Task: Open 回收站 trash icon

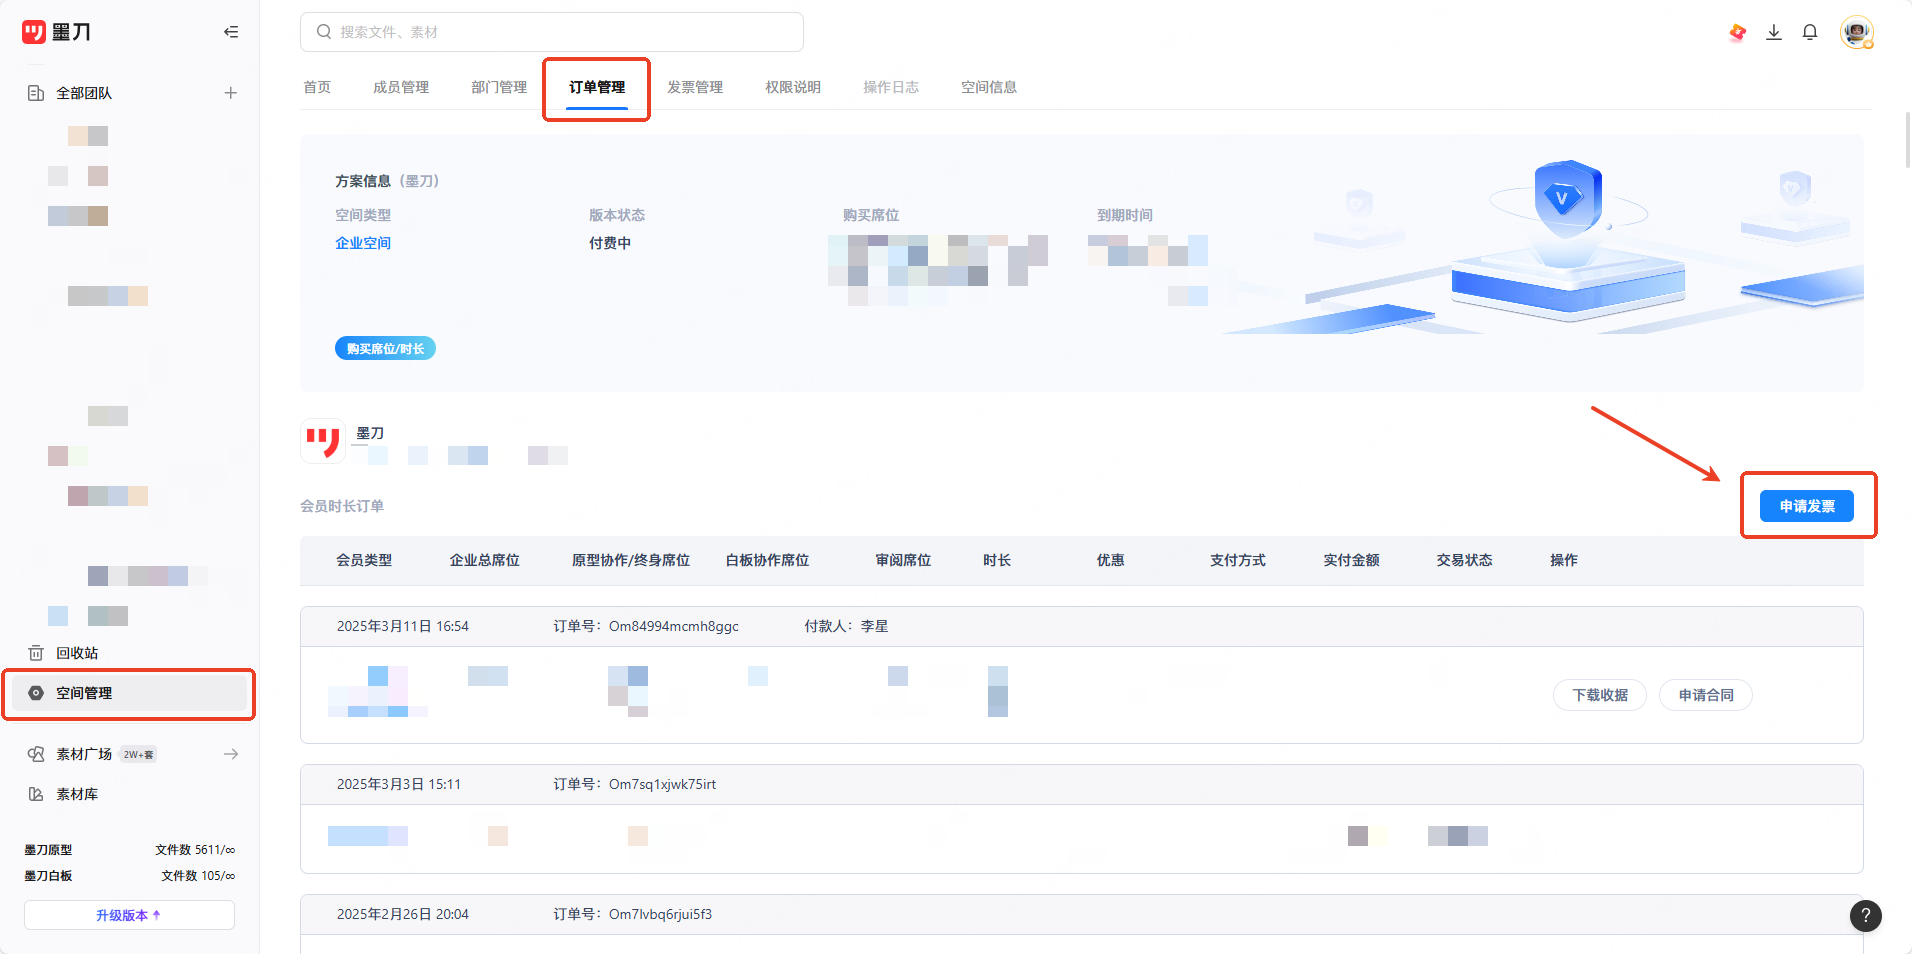Action: [x=36, y=653]
